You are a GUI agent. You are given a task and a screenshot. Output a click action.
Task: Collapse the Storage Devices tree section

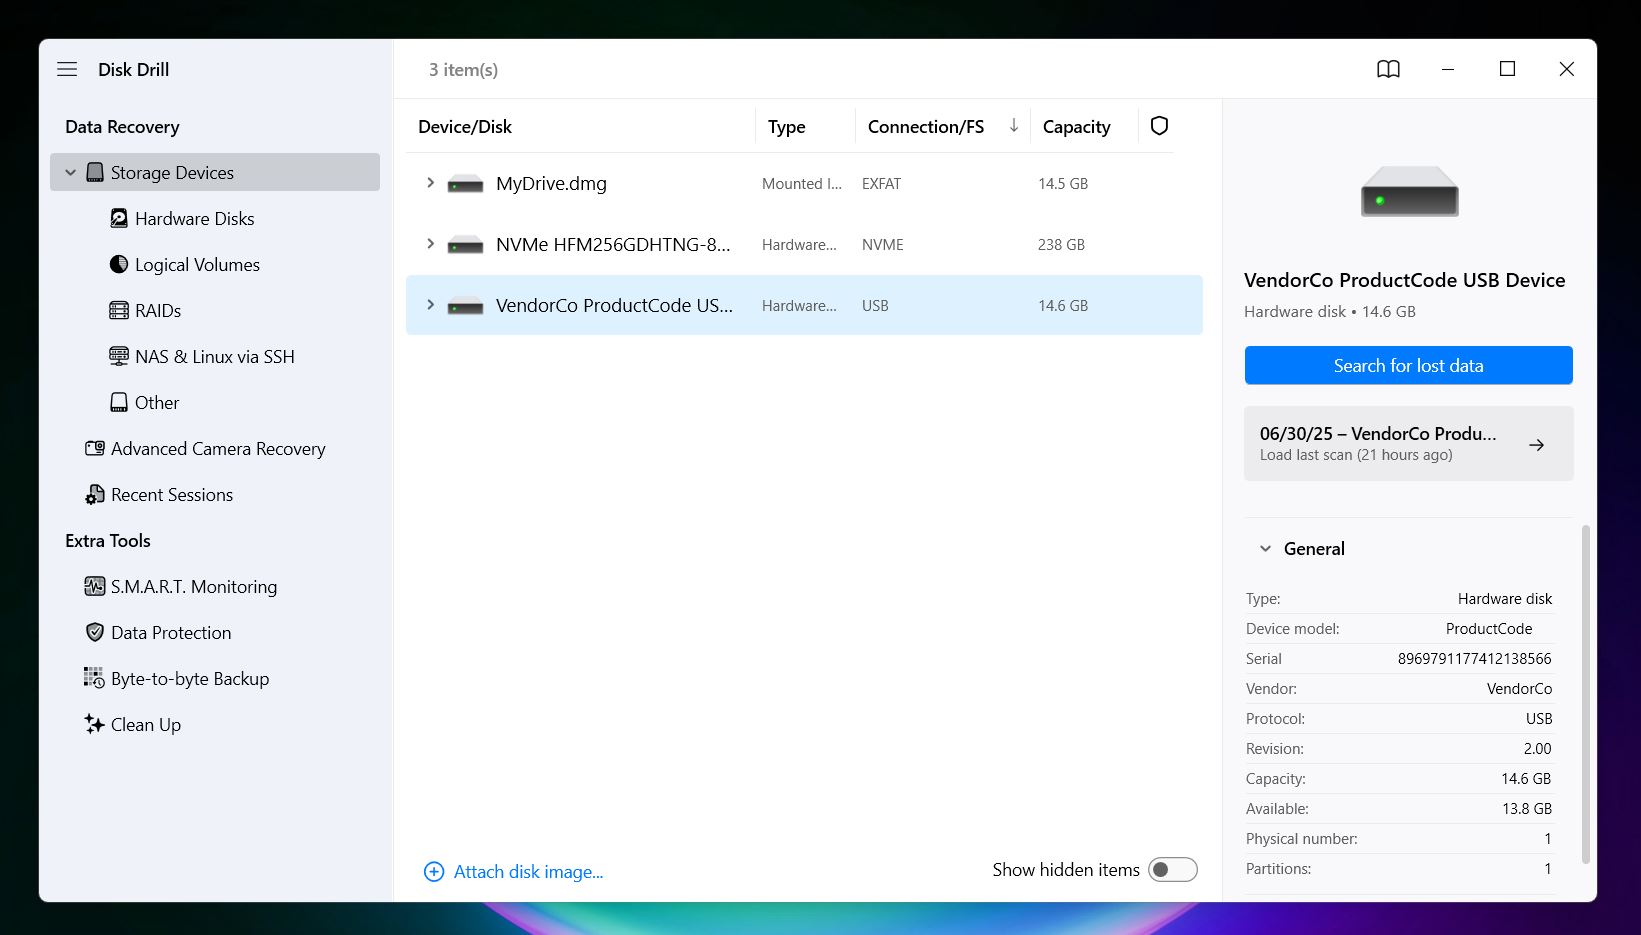(x=70, y=172)
